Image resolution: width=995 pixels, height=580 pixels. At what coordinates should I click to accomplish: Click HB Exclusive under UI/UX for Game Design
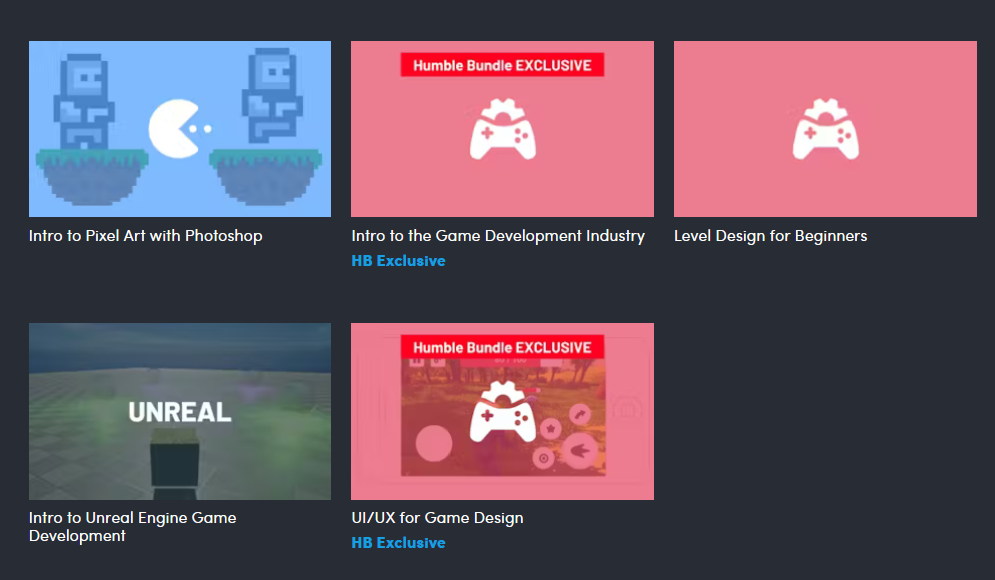(x=398, y=543)
